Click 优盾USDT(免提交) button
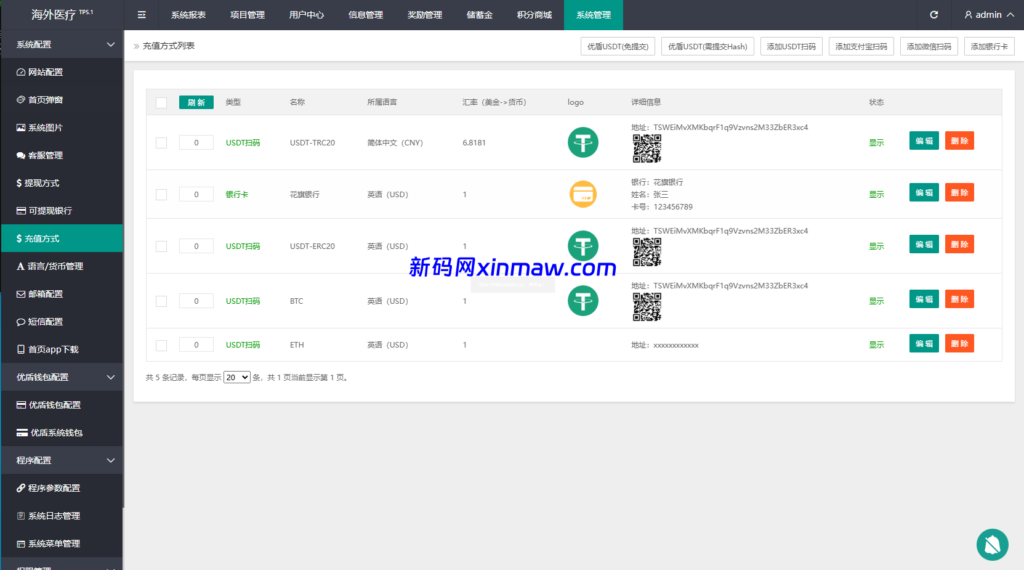 click(x=618, y=46)
